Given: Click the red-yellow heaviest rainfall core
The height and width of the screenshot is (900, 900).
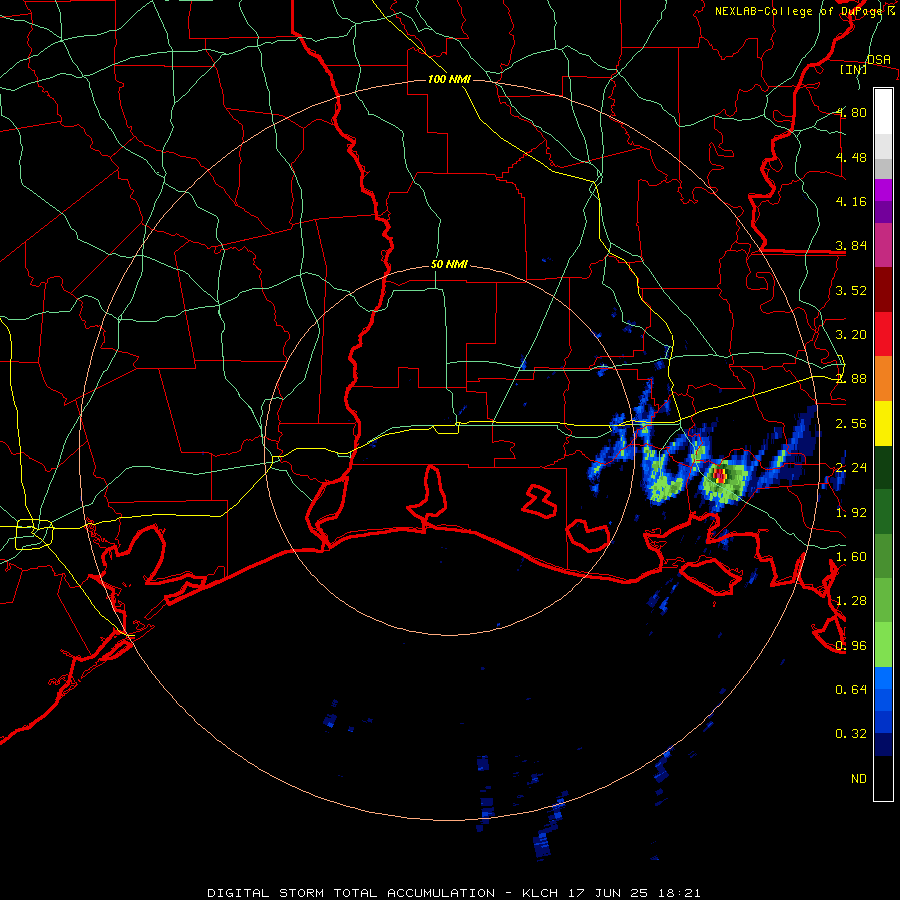Looking at the screenshot, I should 720,475.
